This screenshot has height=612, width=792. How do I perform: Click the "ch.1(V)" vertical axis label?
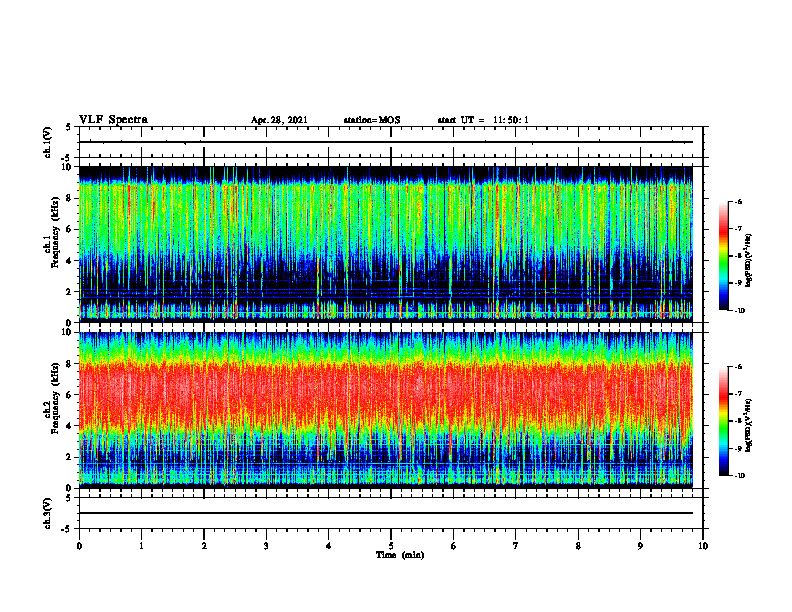[x=47, y=142]
